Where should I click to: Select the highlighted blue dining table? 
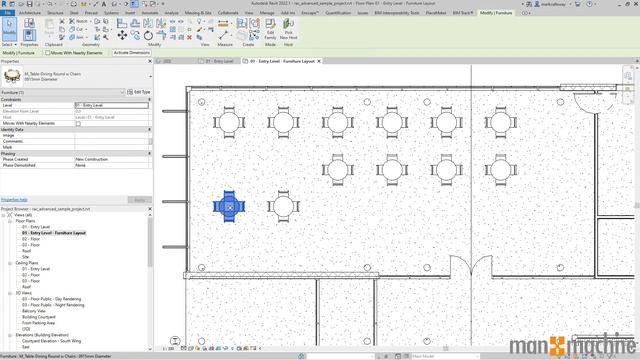[229, 207]
